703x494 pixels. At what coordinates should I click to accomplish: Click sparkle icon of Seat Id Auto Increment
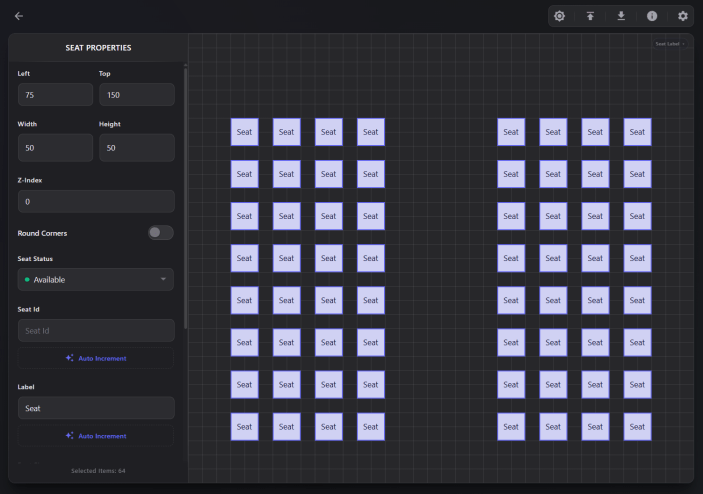pos(70,358)
